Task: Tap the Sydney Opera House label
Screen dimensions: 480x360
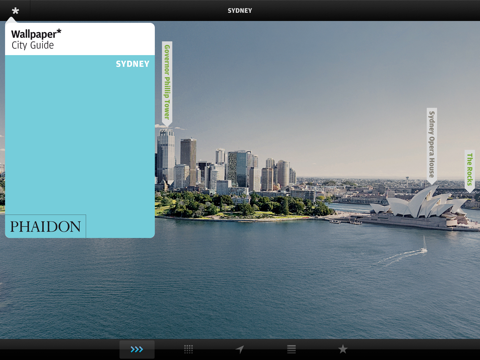Action: (x=432, y=145)
